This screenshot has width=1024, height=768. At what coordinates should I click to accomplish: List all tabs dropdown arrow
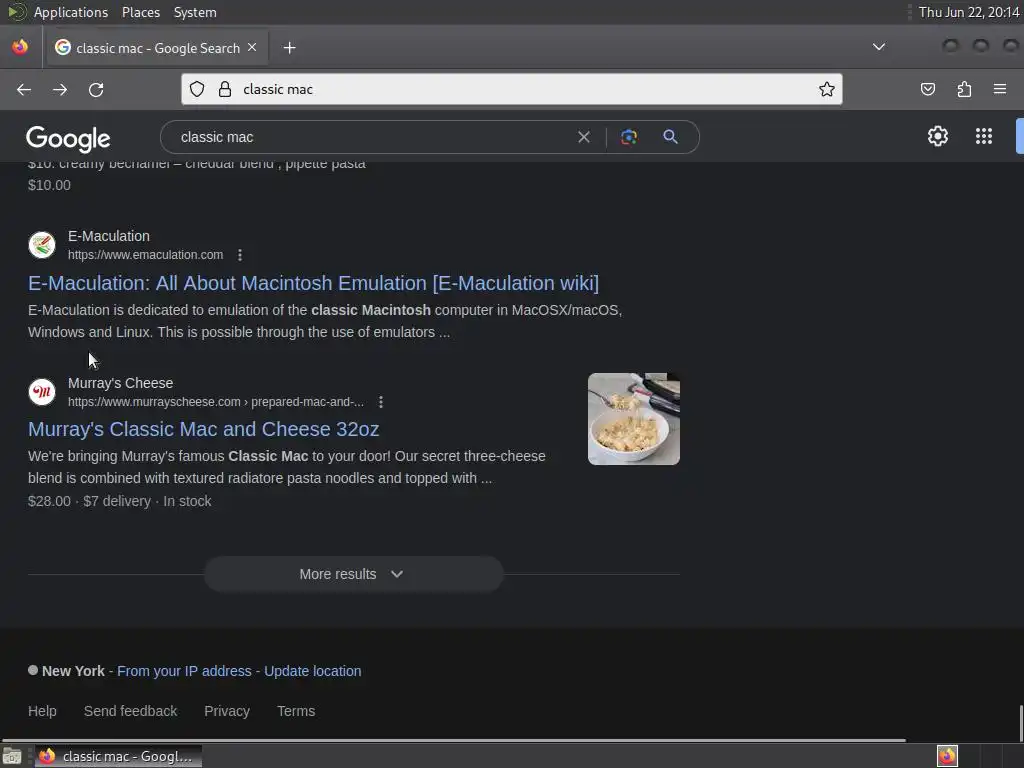[879, 47]
